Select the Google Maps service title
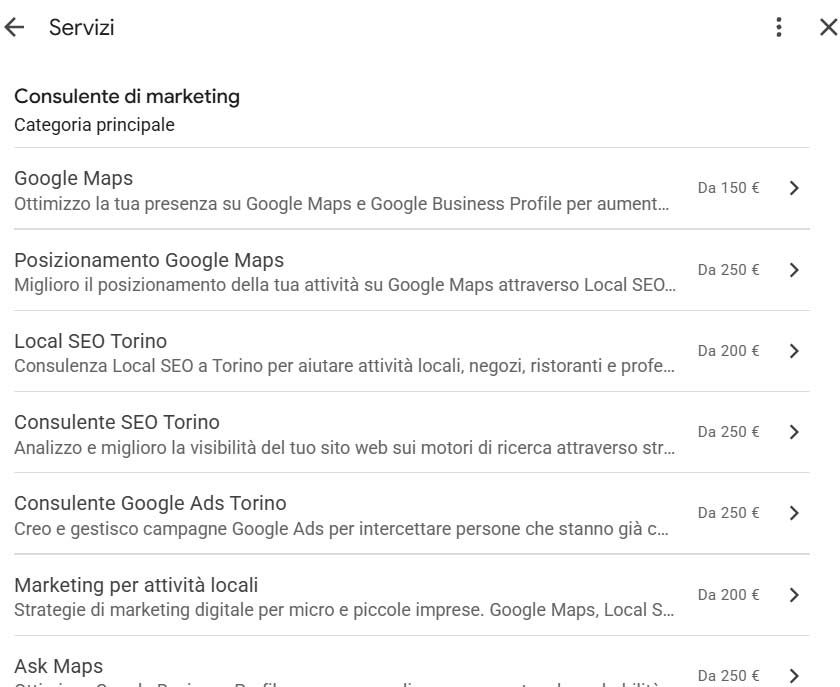This screenshot has width=840, height=687. point(73,178)
